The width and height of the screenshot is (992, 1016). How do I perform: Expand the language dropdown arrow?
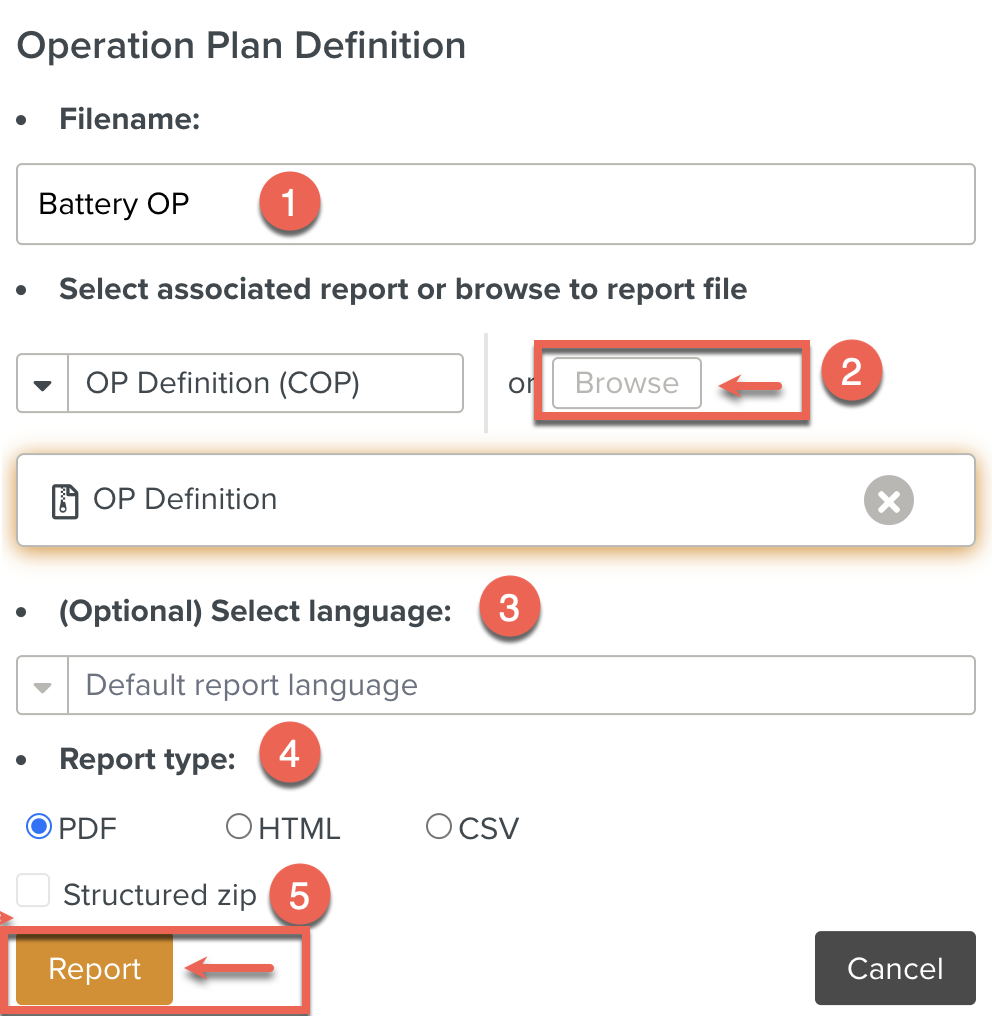point(42,686)
